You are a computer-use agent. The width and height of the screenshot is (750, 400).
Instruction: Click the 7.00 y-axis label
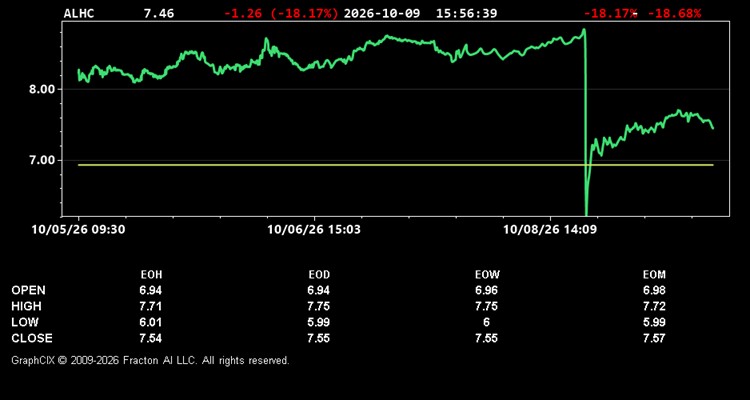tap(40, 160)
